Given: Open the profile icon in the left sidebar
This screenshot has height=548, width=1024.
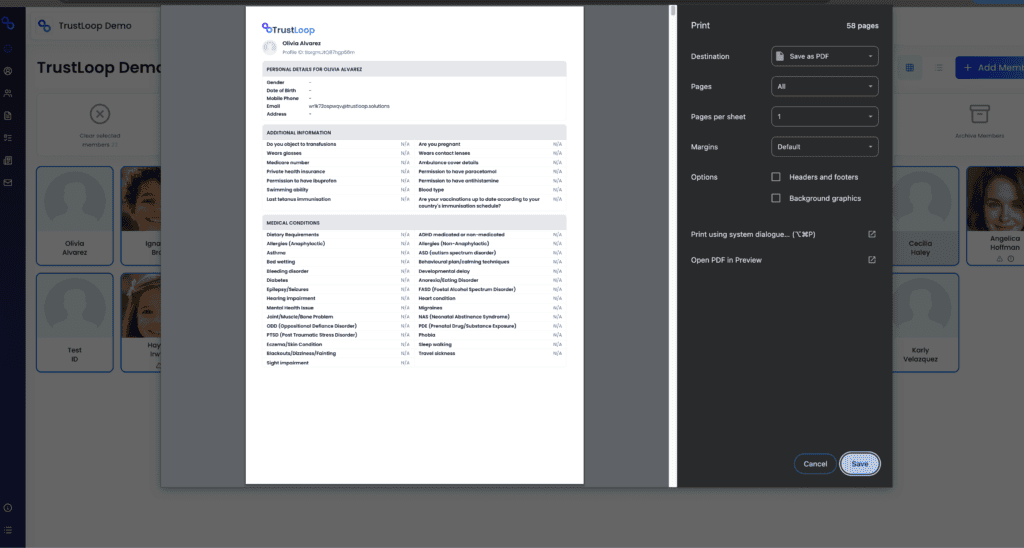Looking at the screenshot, I should pos(8,71).
